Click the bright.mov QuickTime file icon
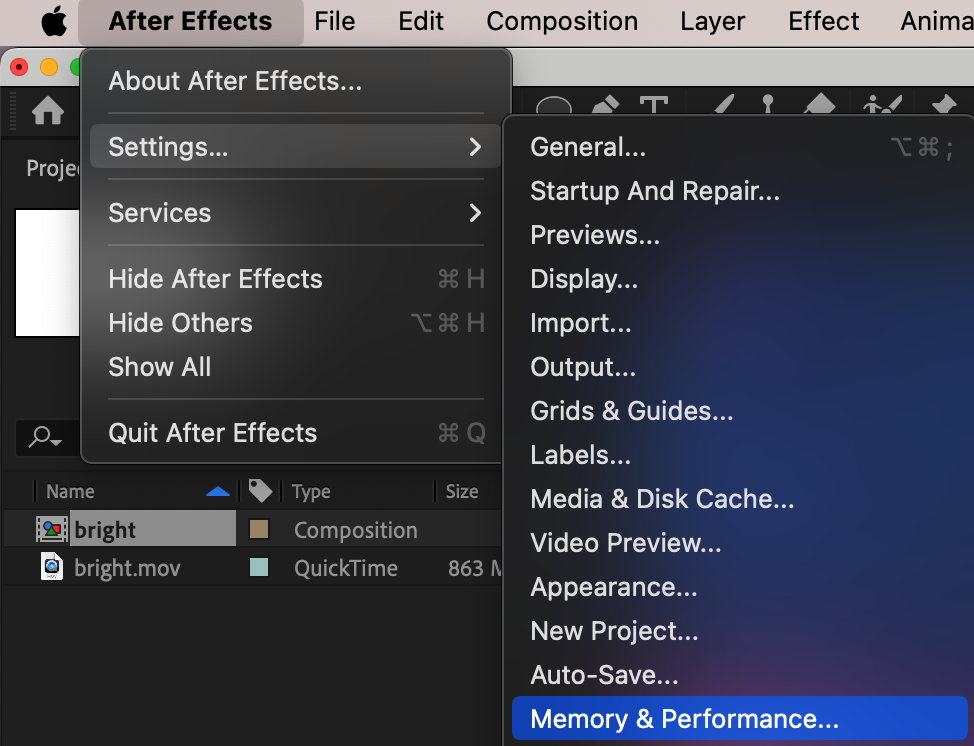The image size is (974, 746). [51, 568]
